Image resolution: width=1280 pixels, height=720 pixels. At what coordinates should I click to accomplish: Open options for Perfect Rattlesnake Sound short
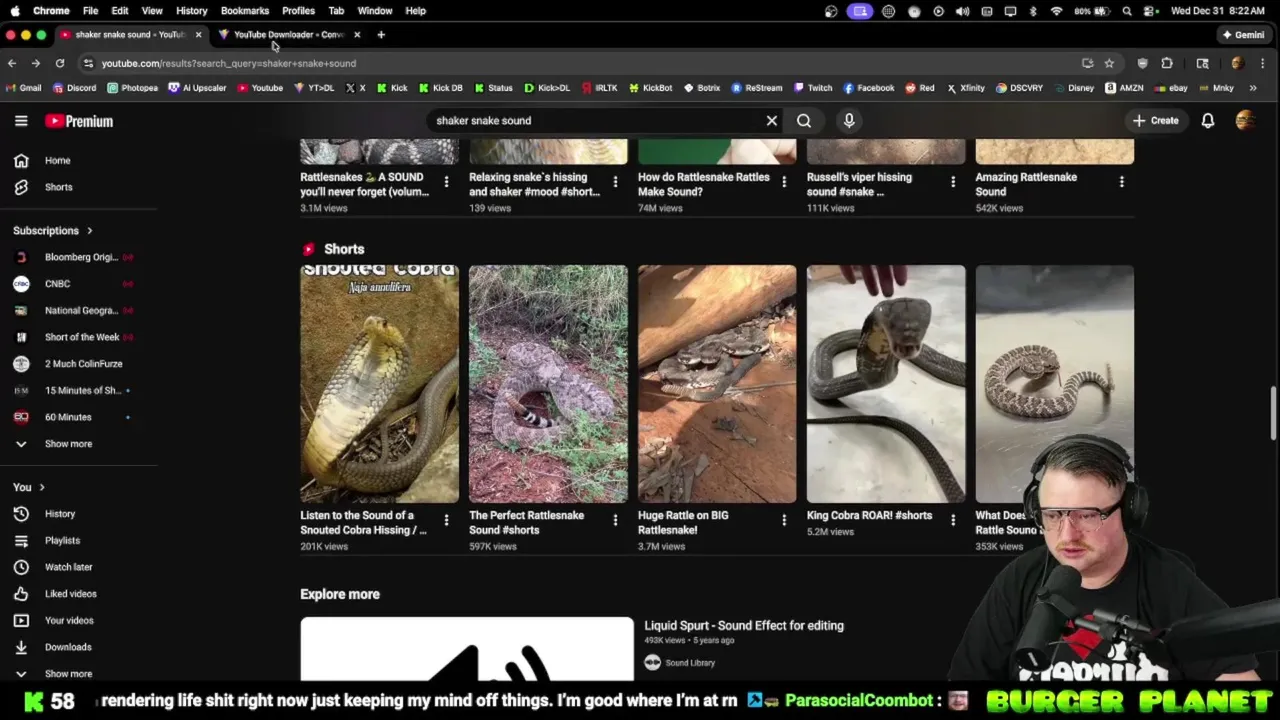click(615, 520)
